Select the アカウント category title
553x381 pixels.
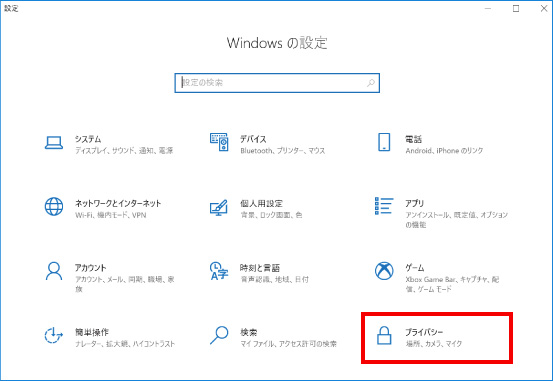click(90, 268)
